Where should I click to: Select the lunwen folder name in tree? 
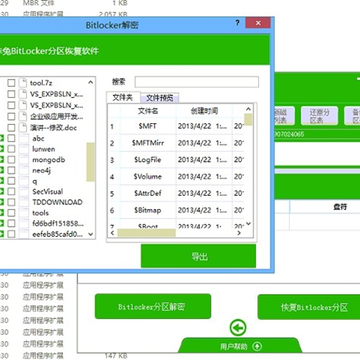point(44,149)
